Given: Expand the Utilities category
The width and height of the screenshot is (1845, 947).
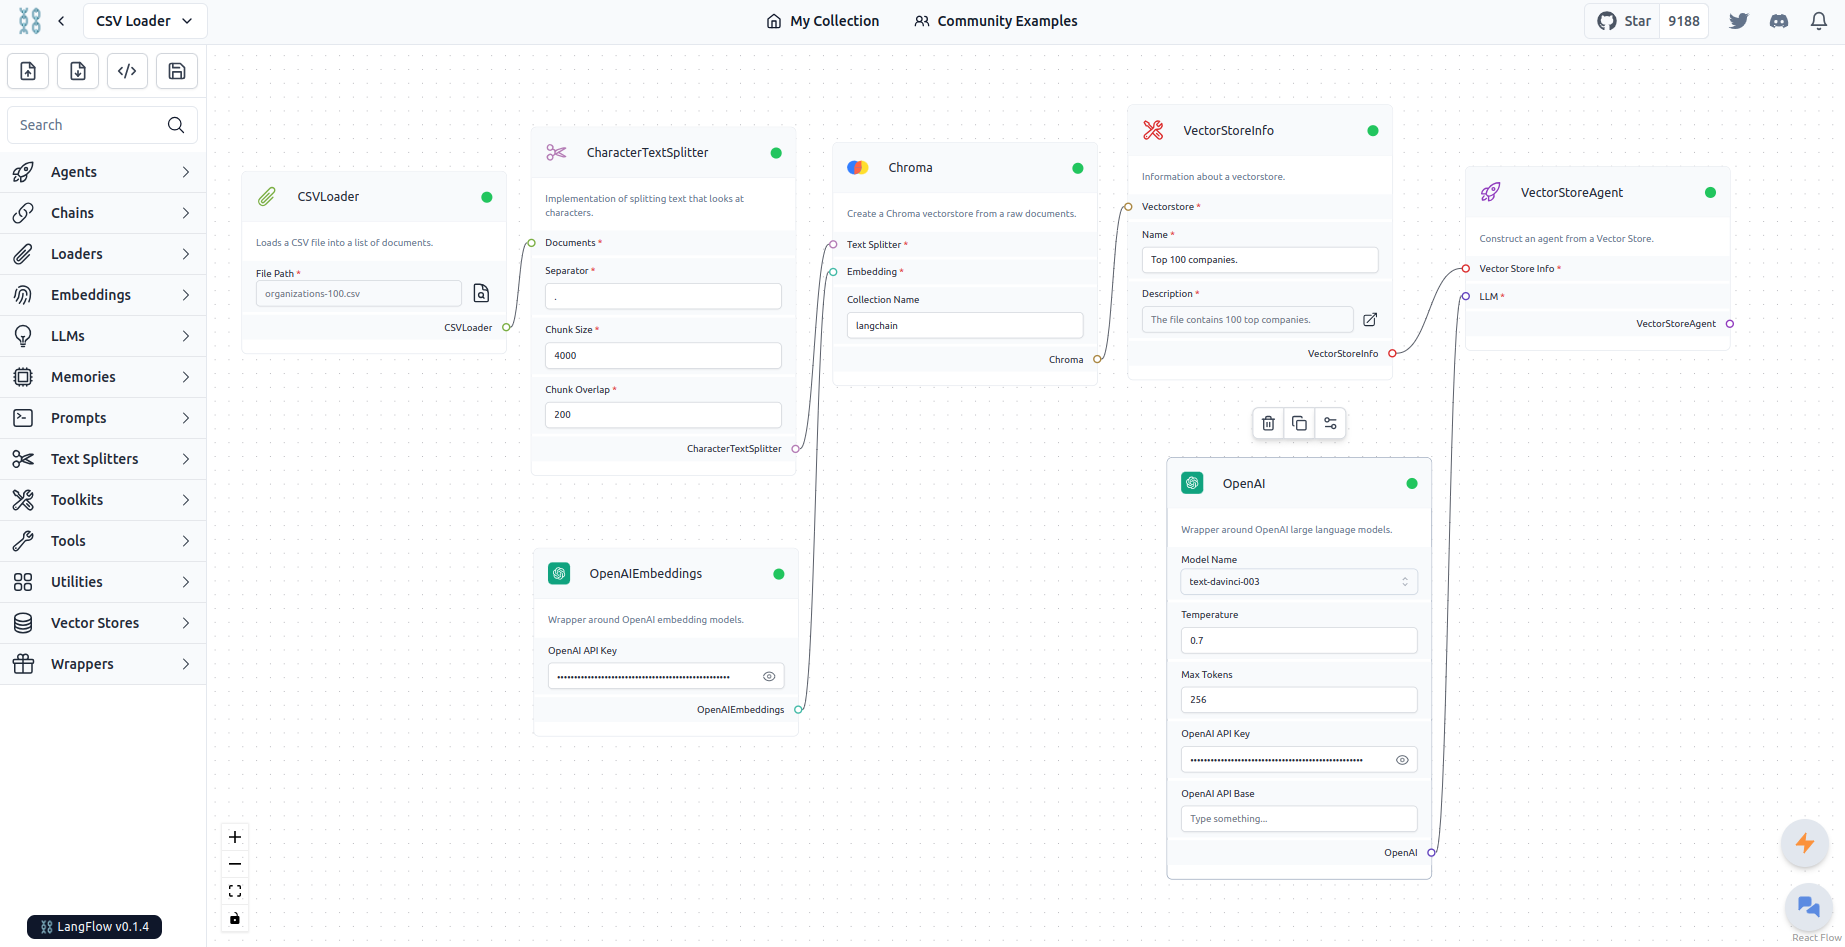Looking at the screenshot, I should pos(103,582).
